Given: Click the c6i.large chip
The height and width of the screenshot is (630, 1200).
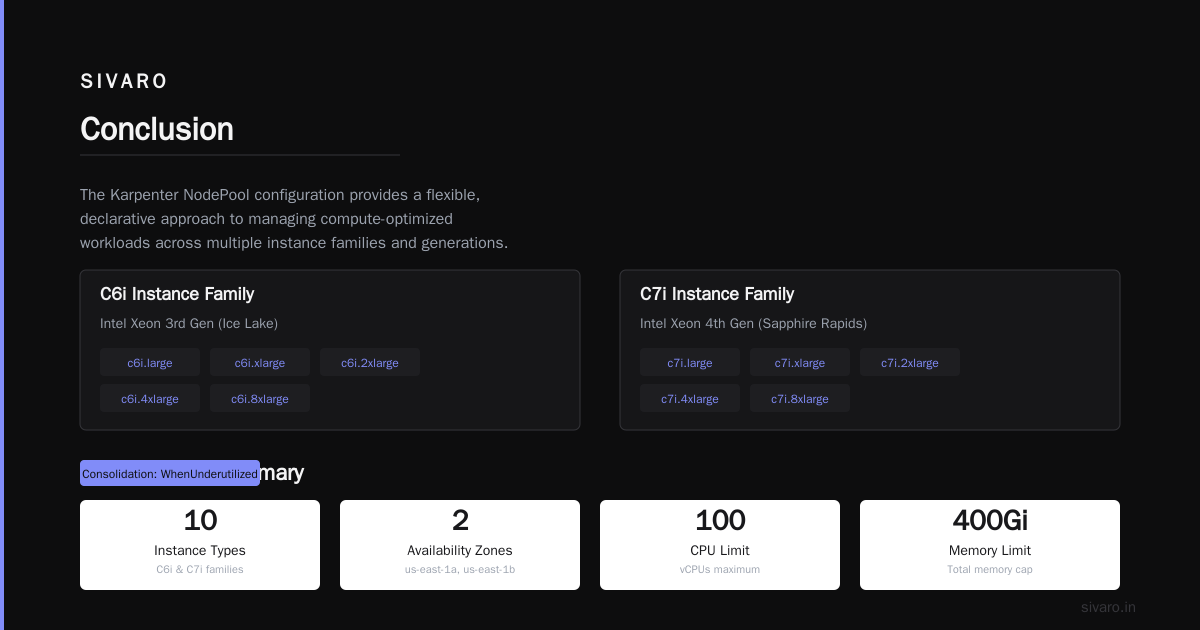Looking at the screenshot, I should (x=150, y=363).
